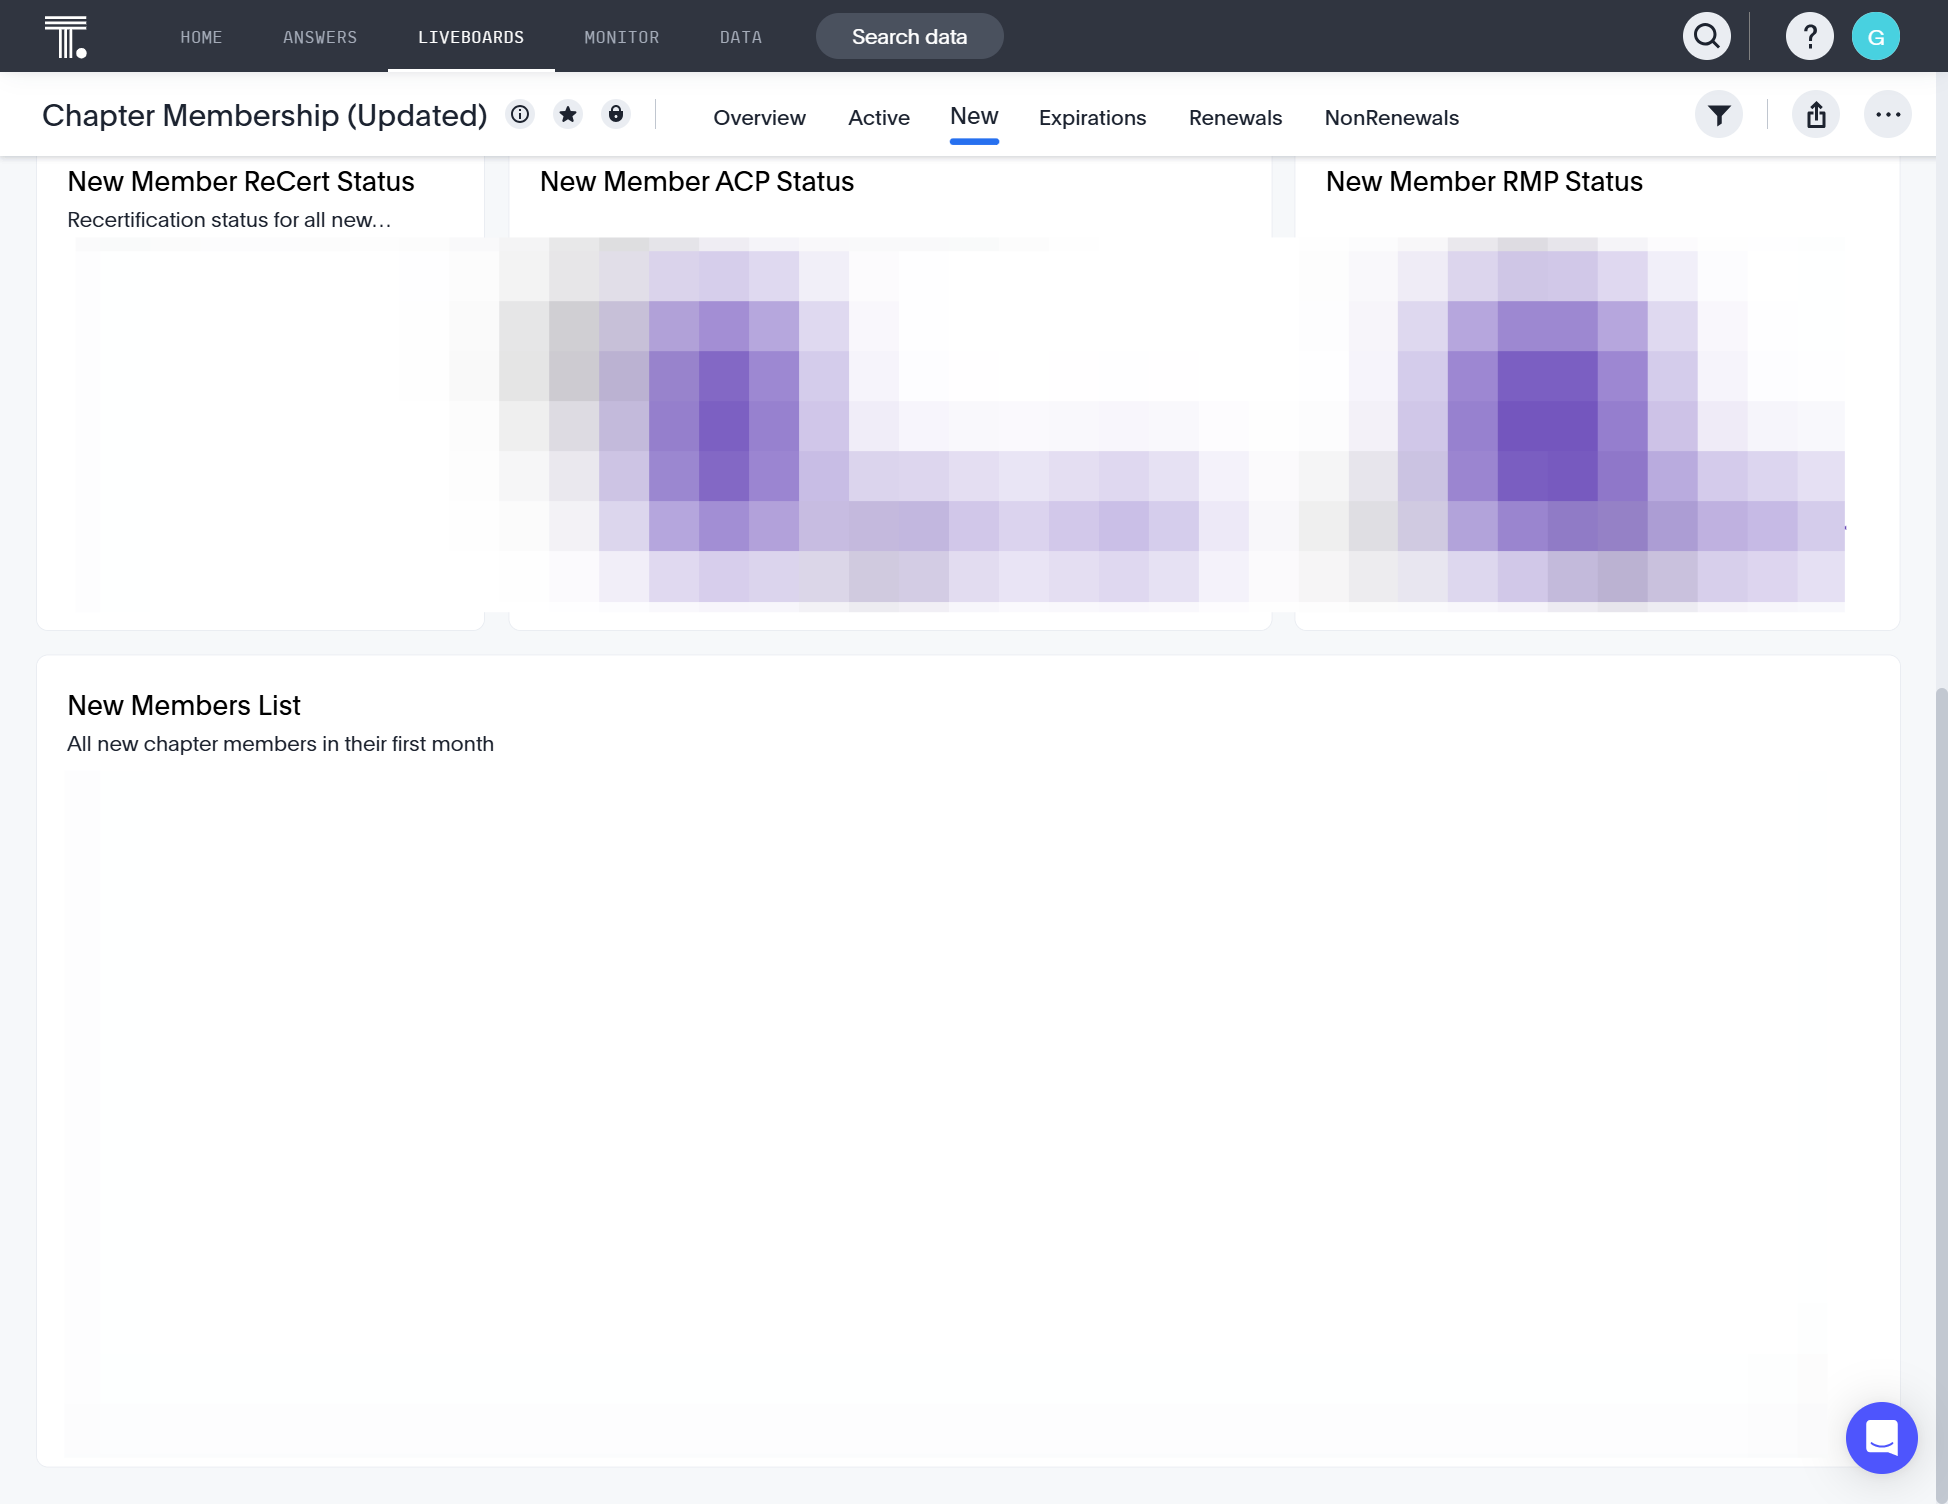Switch to the Expirations tab
This screenshot has height=1504, width=1948.
[x=1093, y=118]
